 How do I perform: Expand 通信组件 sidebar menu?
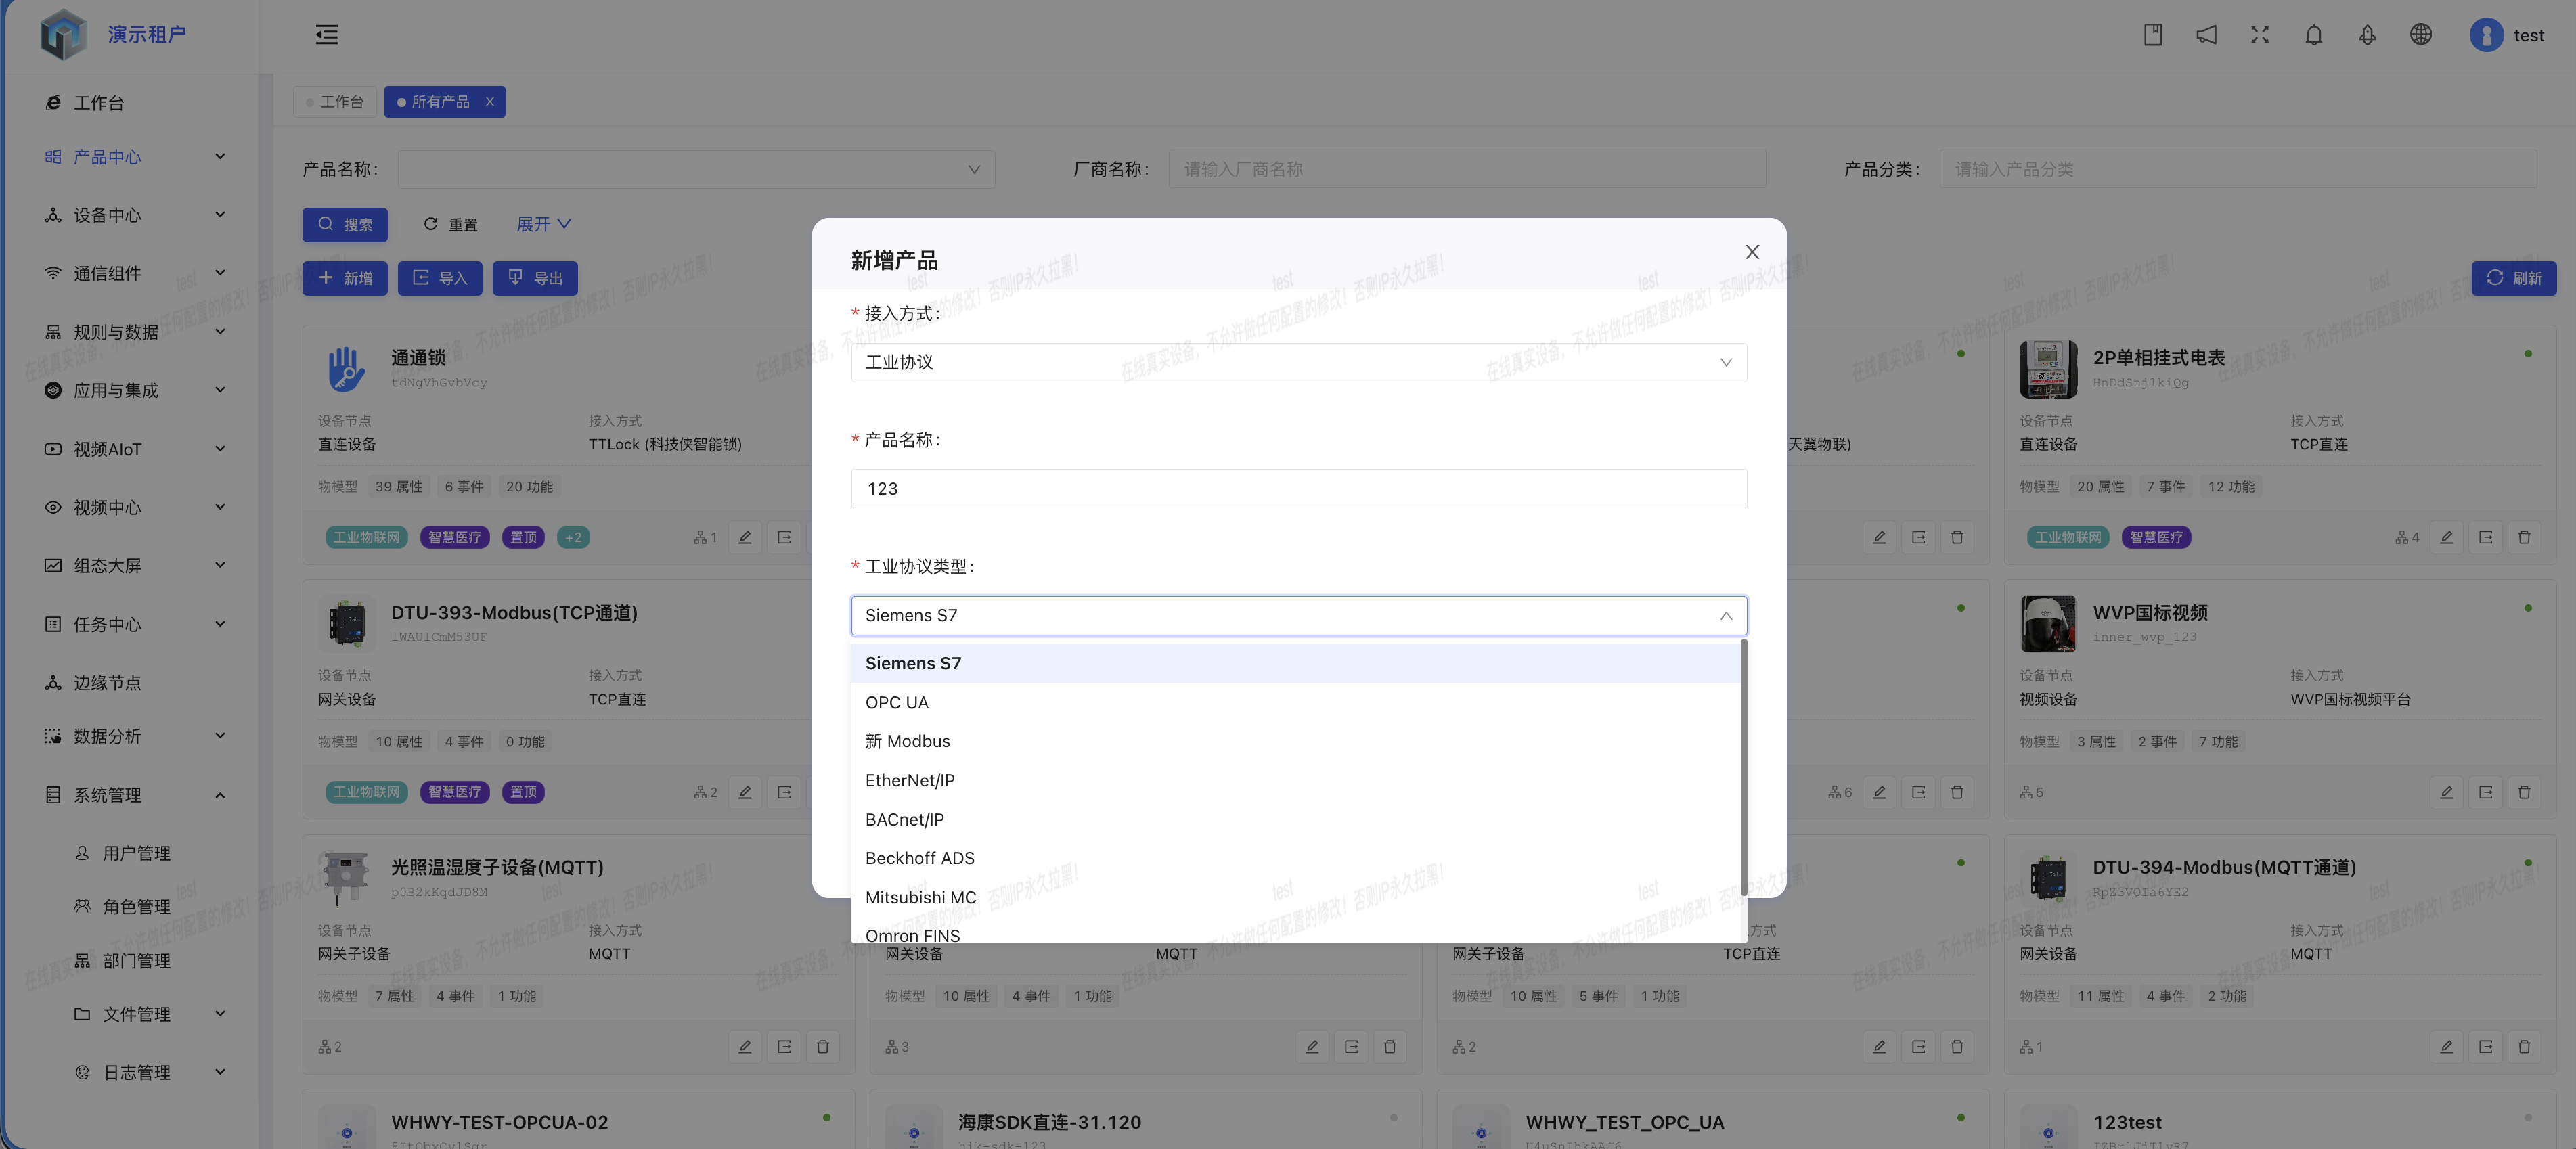tap(134, 273)
